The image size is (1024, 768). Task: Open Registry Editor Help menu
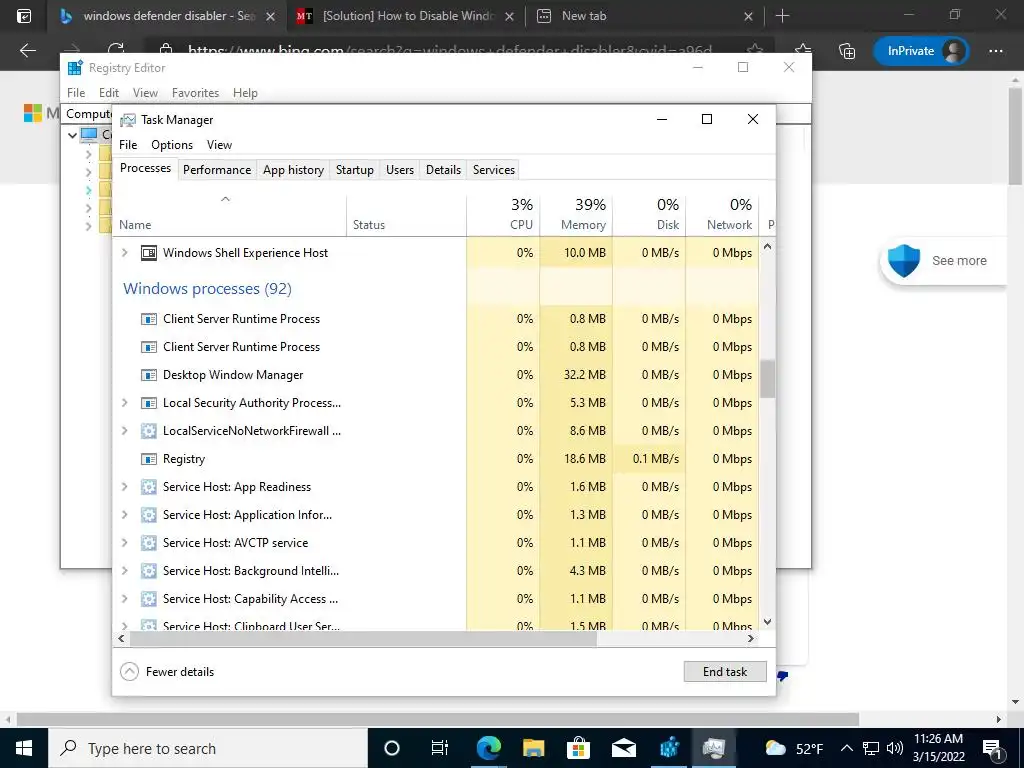click(245, 93)
